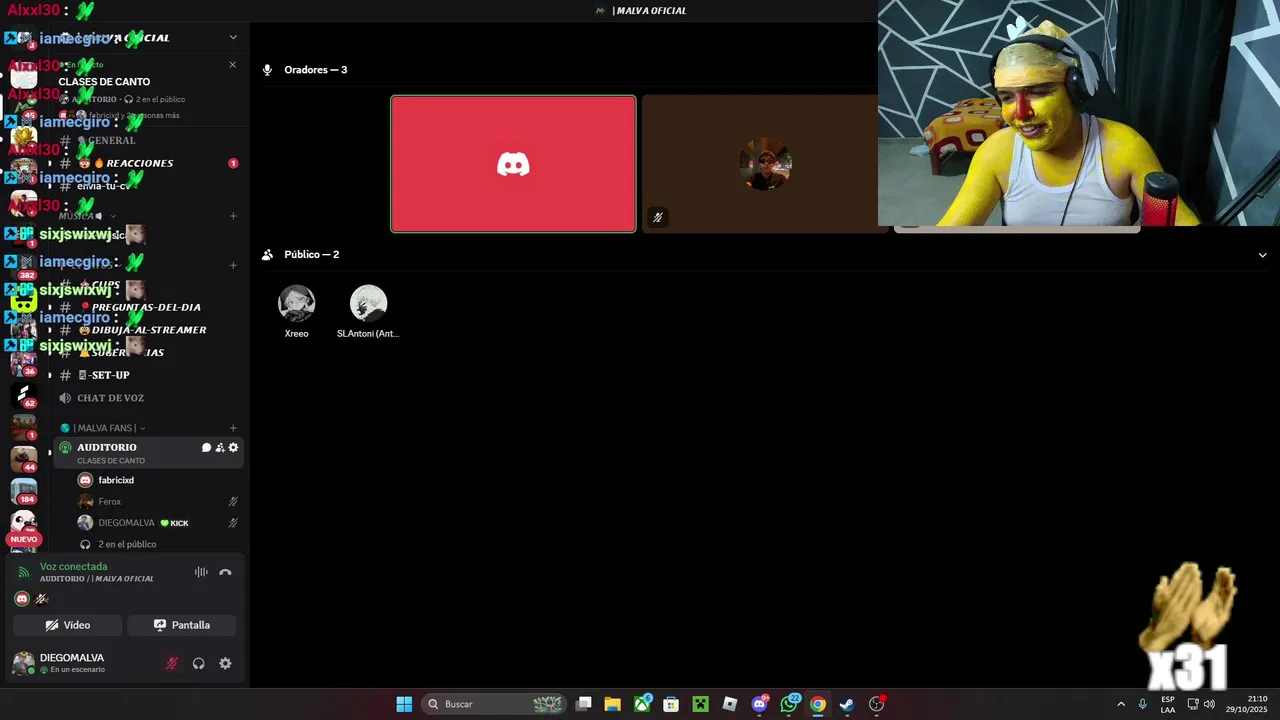
Task: Show hidden system tray icons
Action: [1120, 704]
